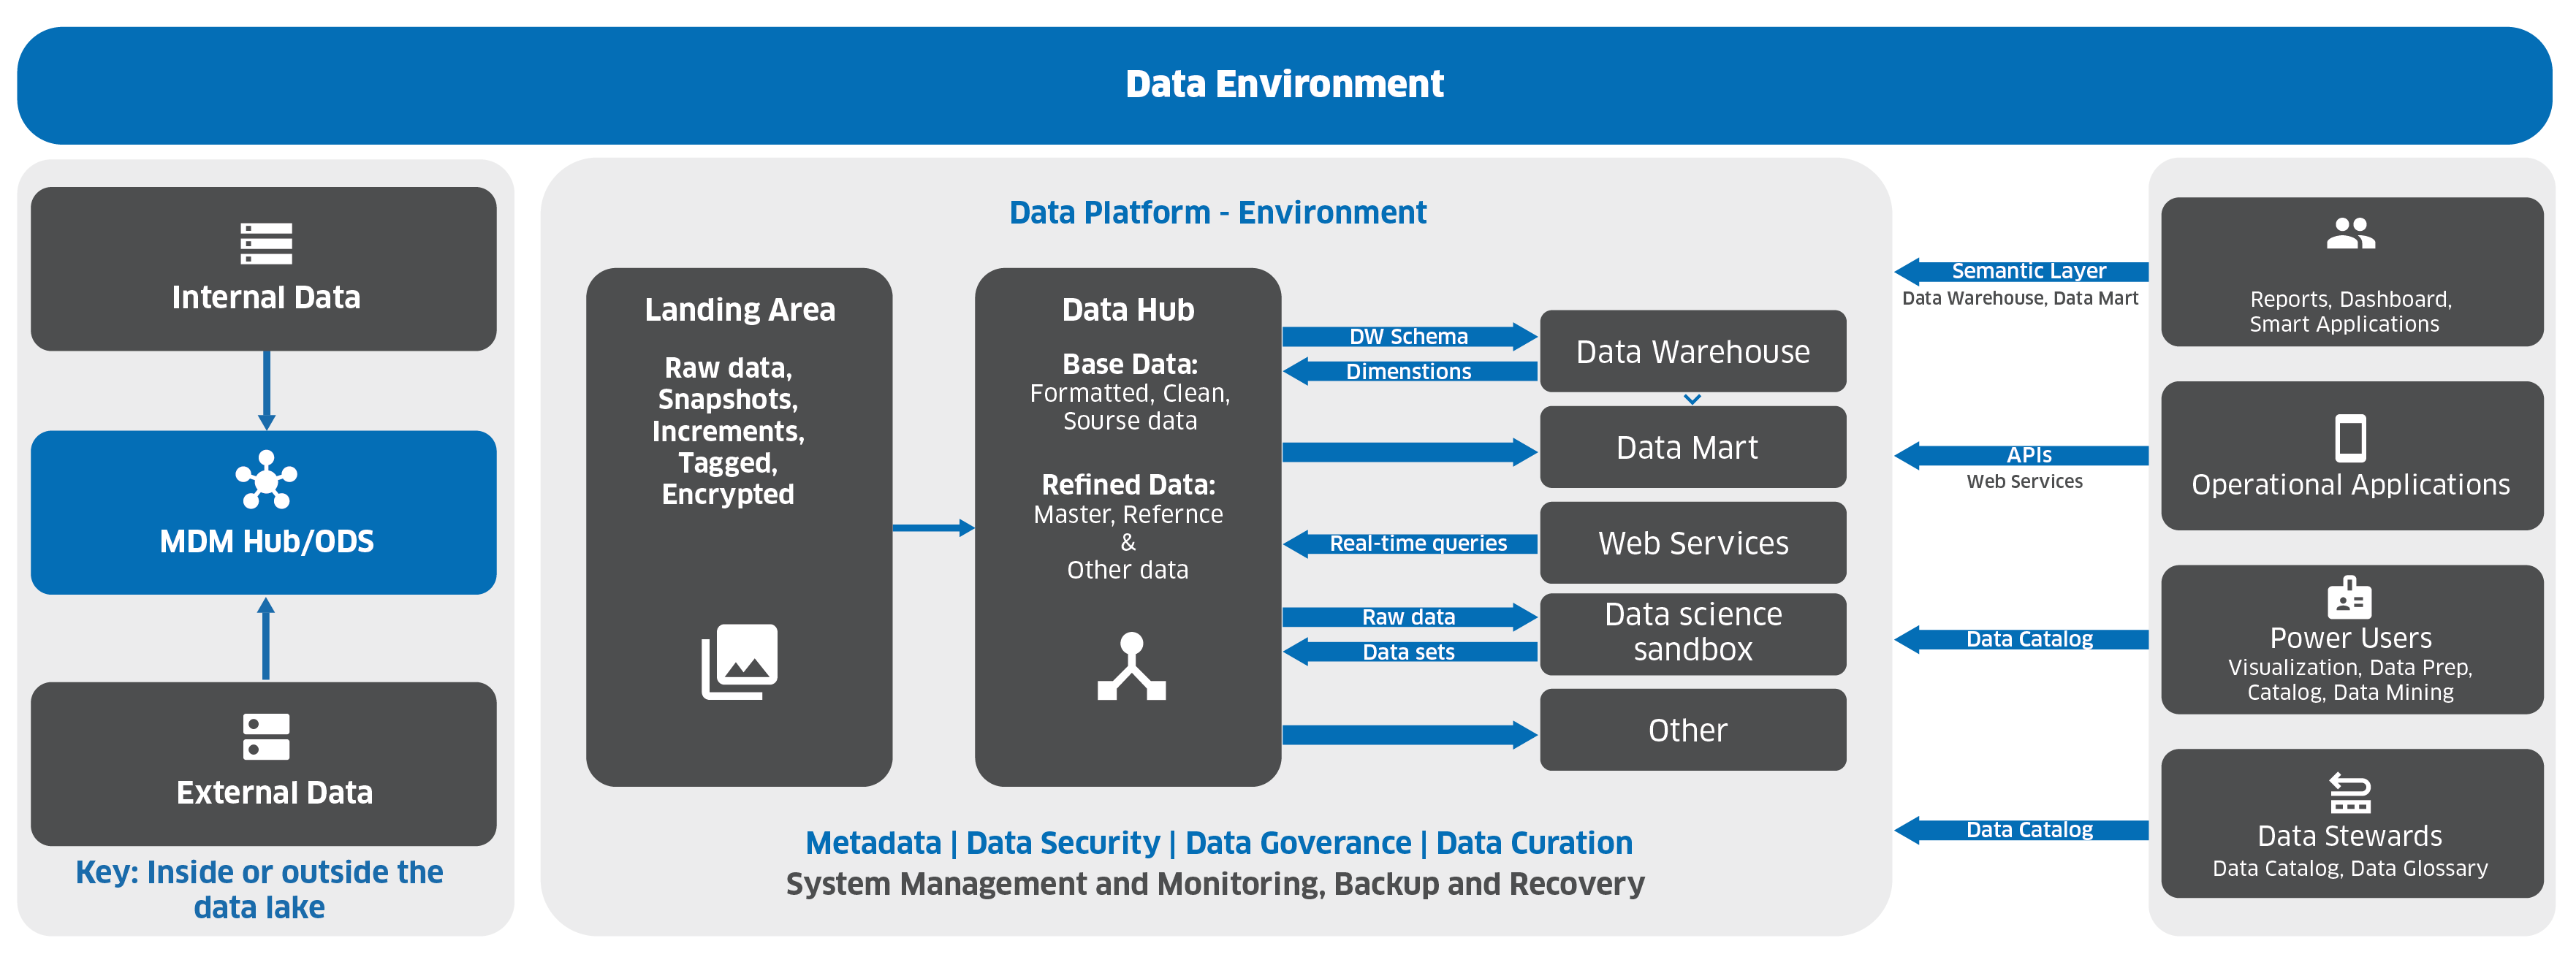The image size is (2576, 957).
Task: Click the MDM Hub/ODS network node icon
Action: click(266, 480)
